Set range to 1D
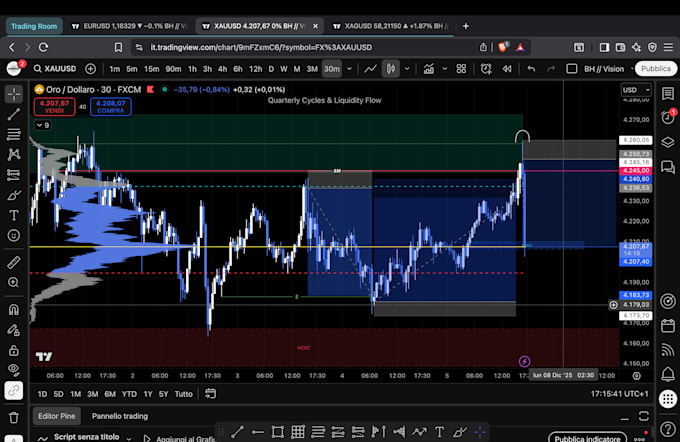The height and width of the screenshot is (442, 680). pos(42,394)
